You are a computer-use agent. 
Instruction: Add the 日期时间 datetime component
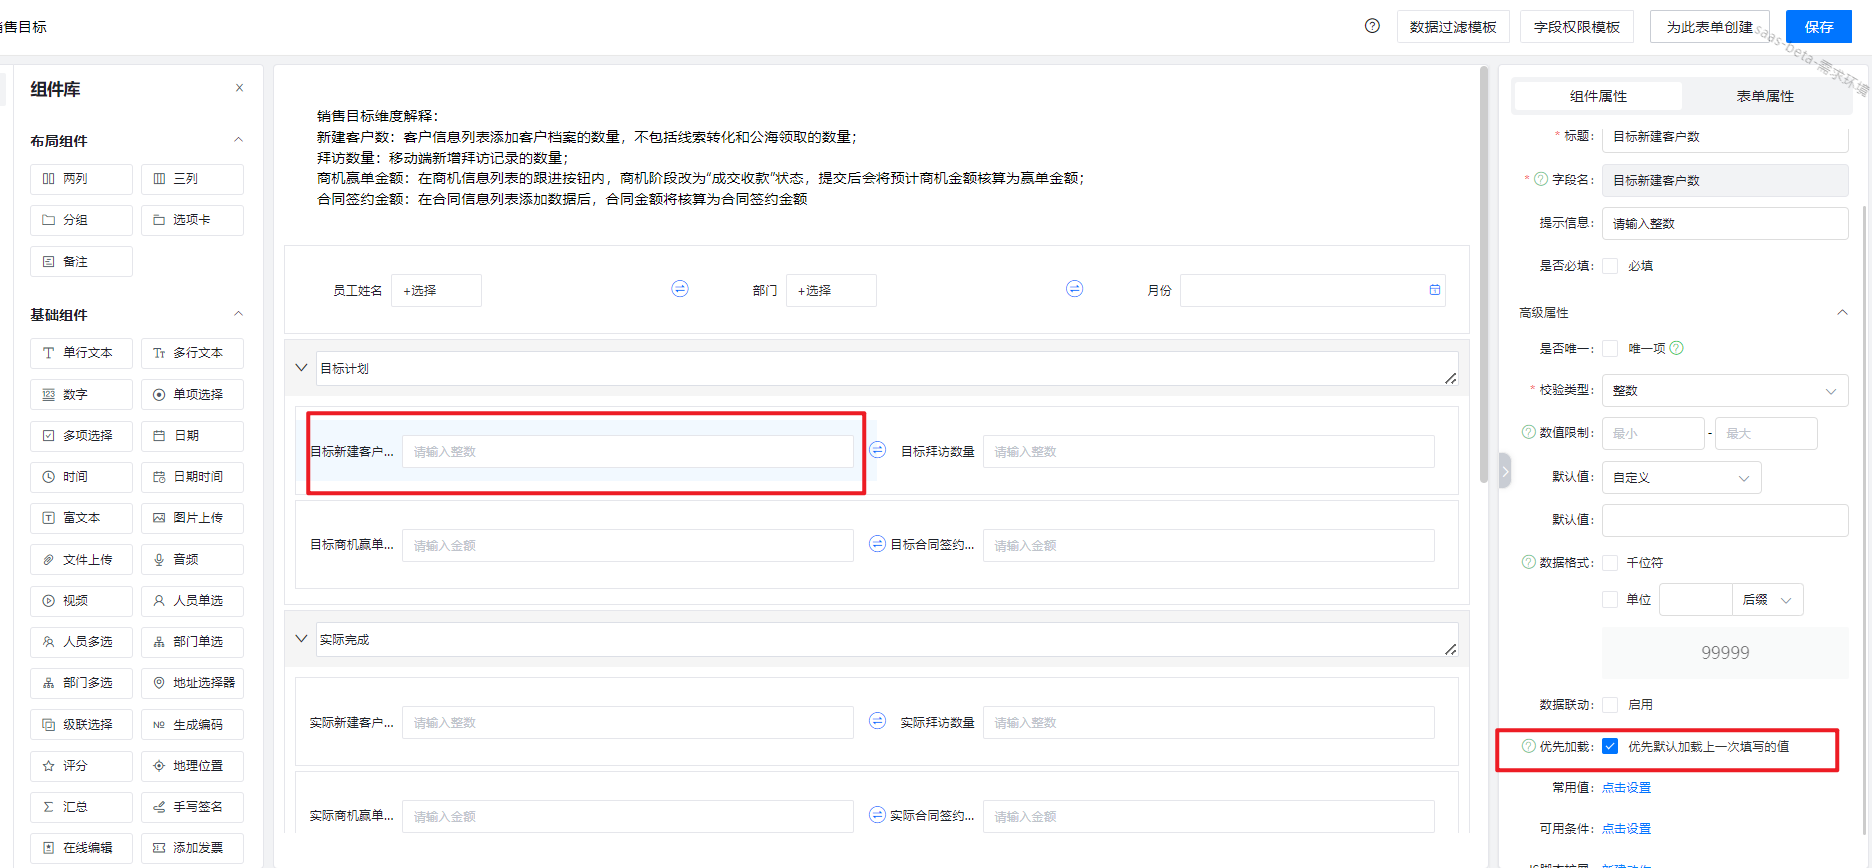[192, 477]
